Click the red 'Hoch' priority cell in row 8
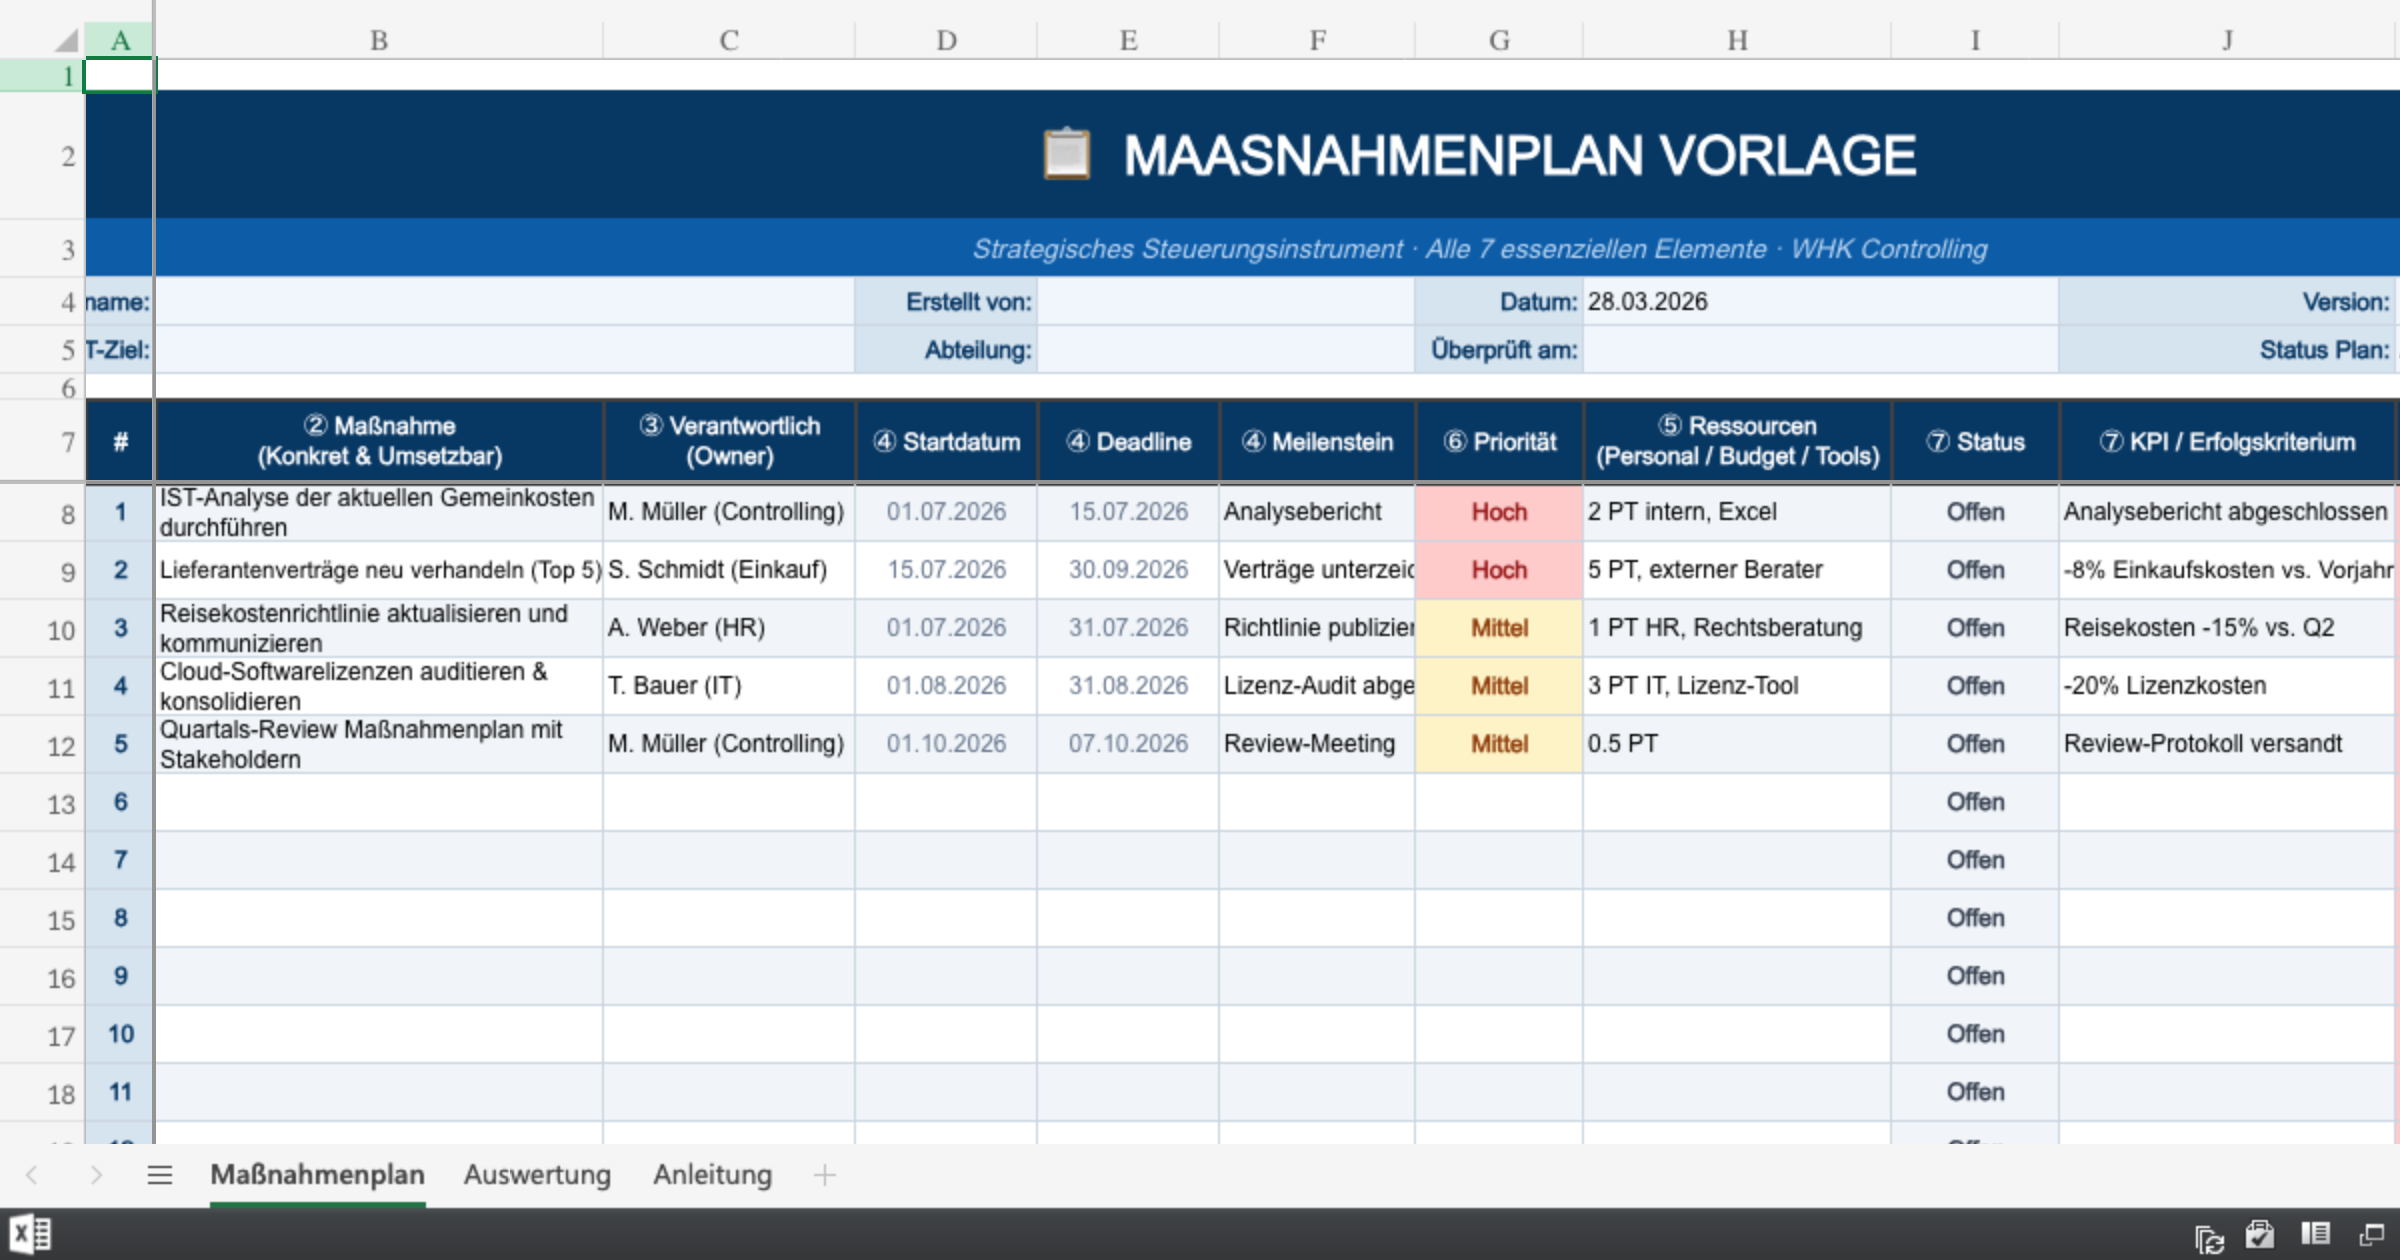This screenshot has height=1260, width=2400. click(x=1498, y=512)
